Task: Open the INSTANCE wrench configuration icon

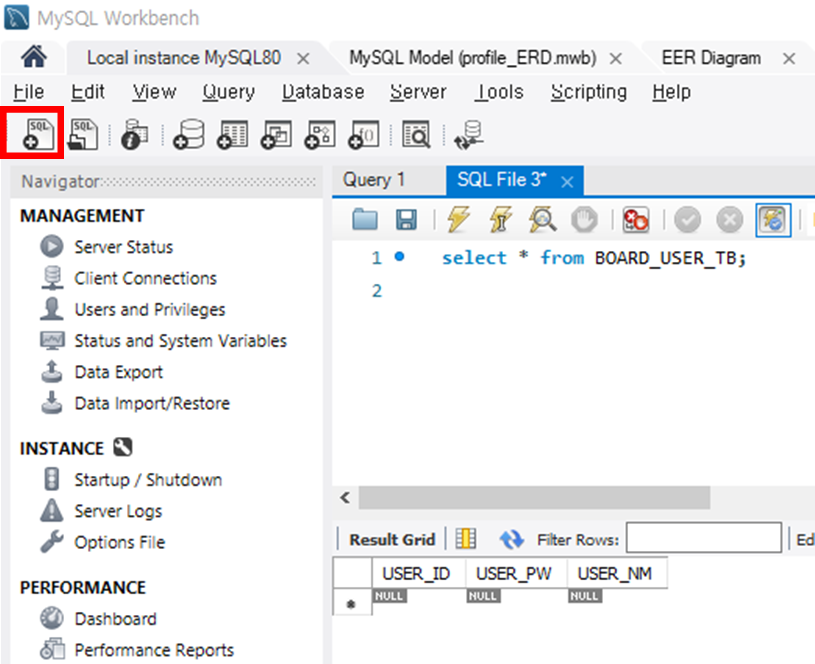Action: 123,447
